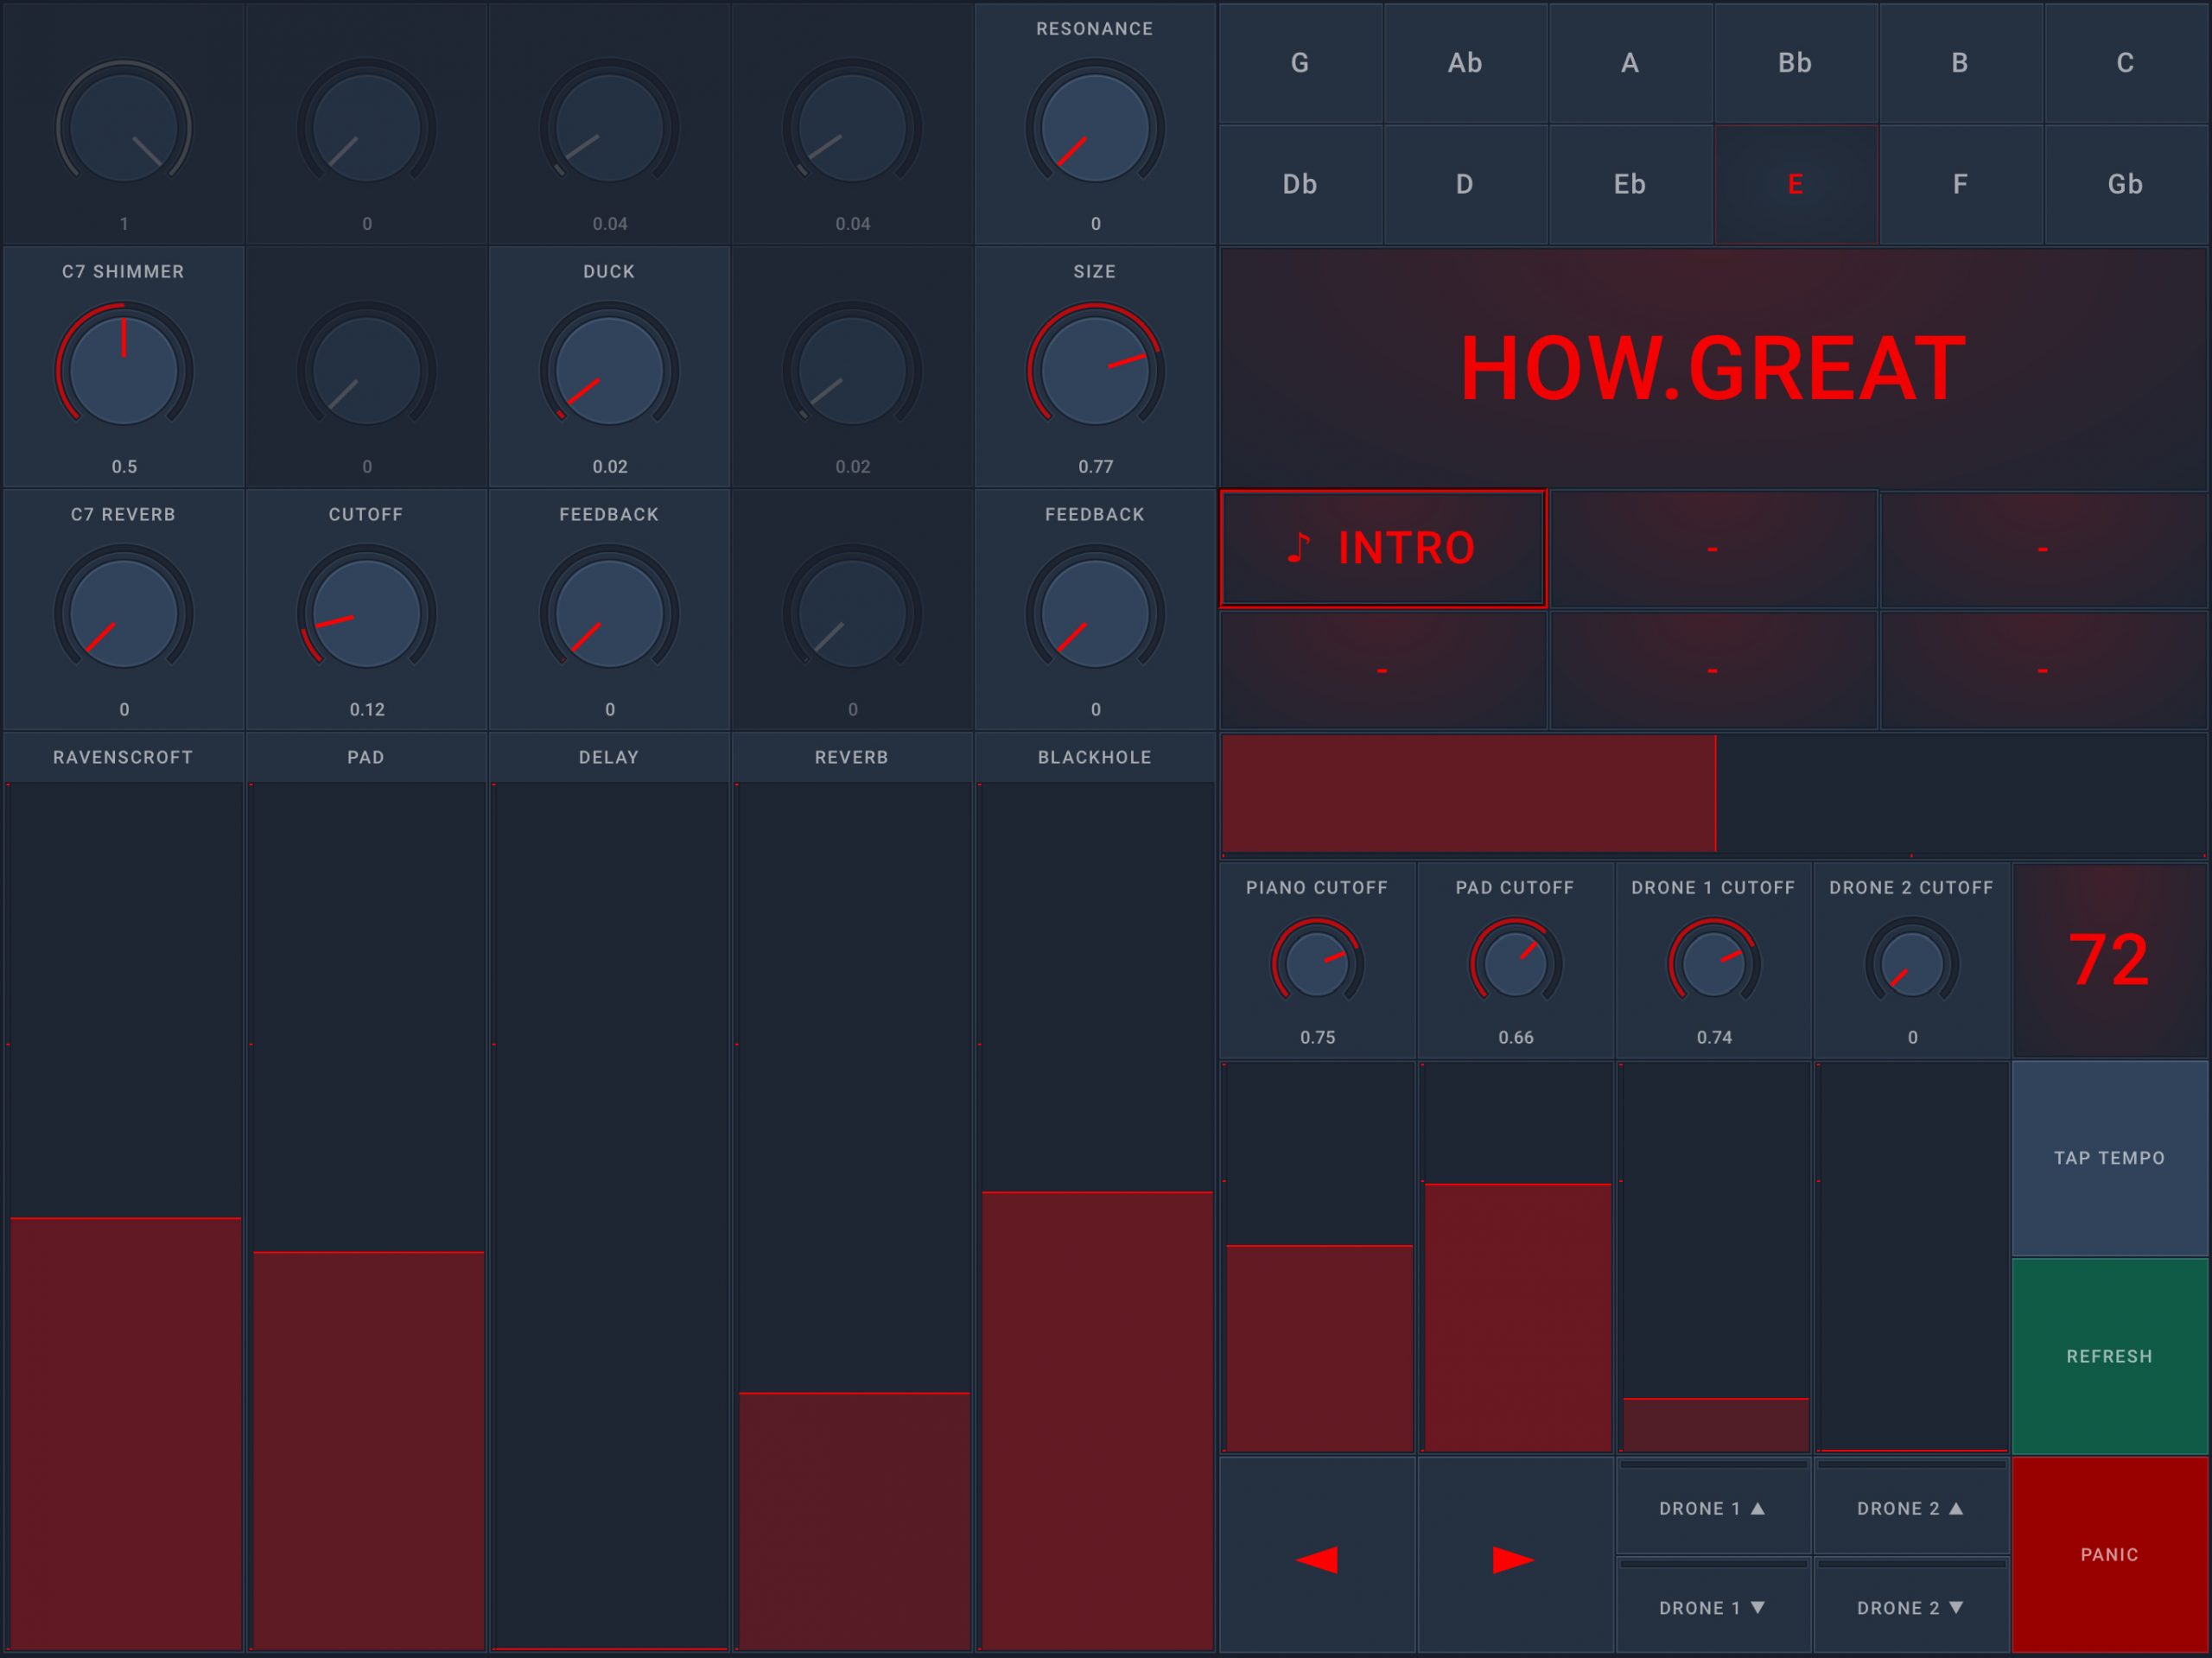
Task: Select the E key
Action: click(1795, 184)
